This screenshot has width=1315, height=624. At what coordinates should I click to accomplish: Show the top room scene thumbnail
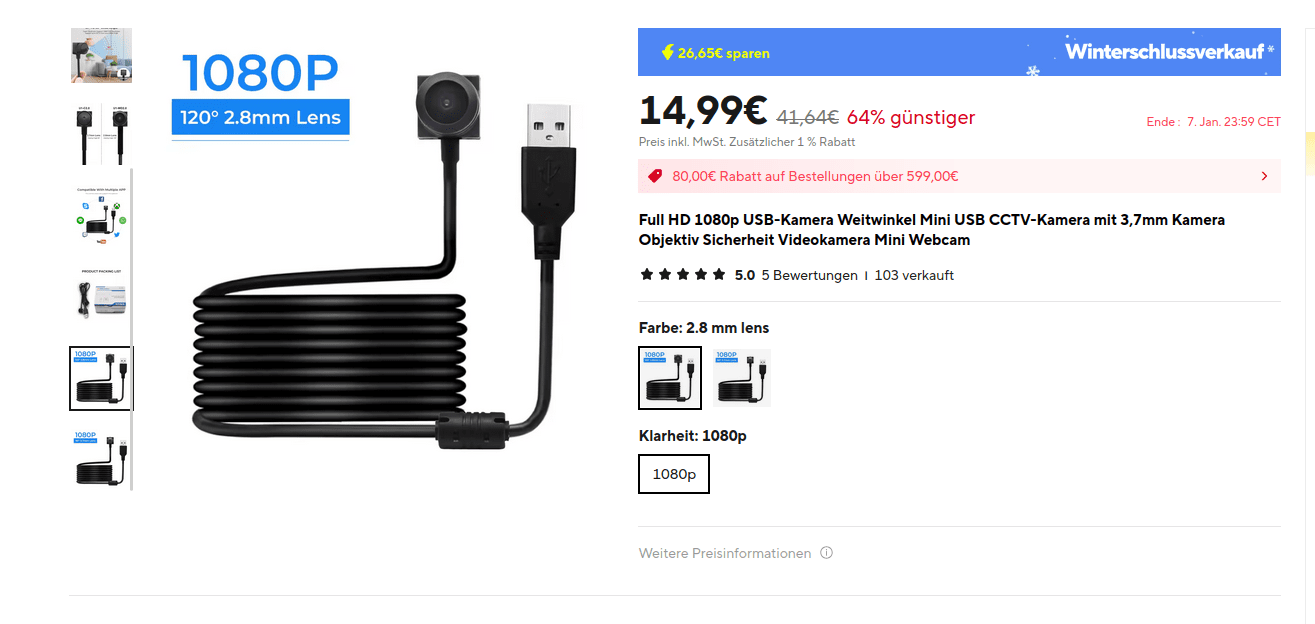click(101, 55)
